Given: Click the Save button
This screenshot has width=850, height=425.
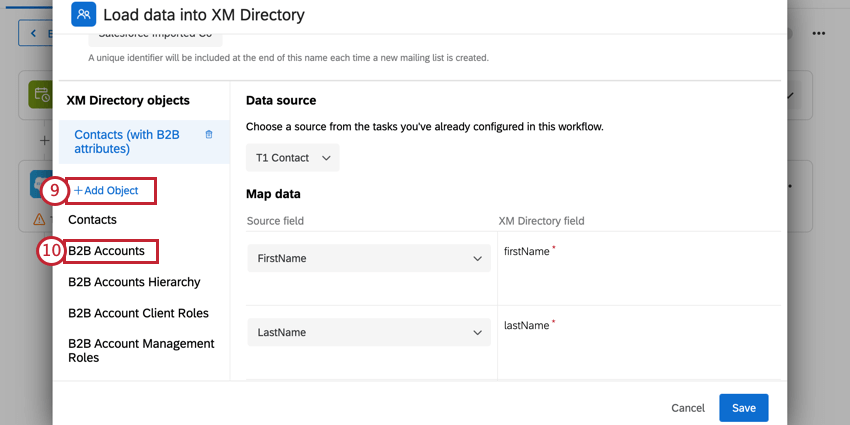Looking at the screenshot, I should point(744,408).
